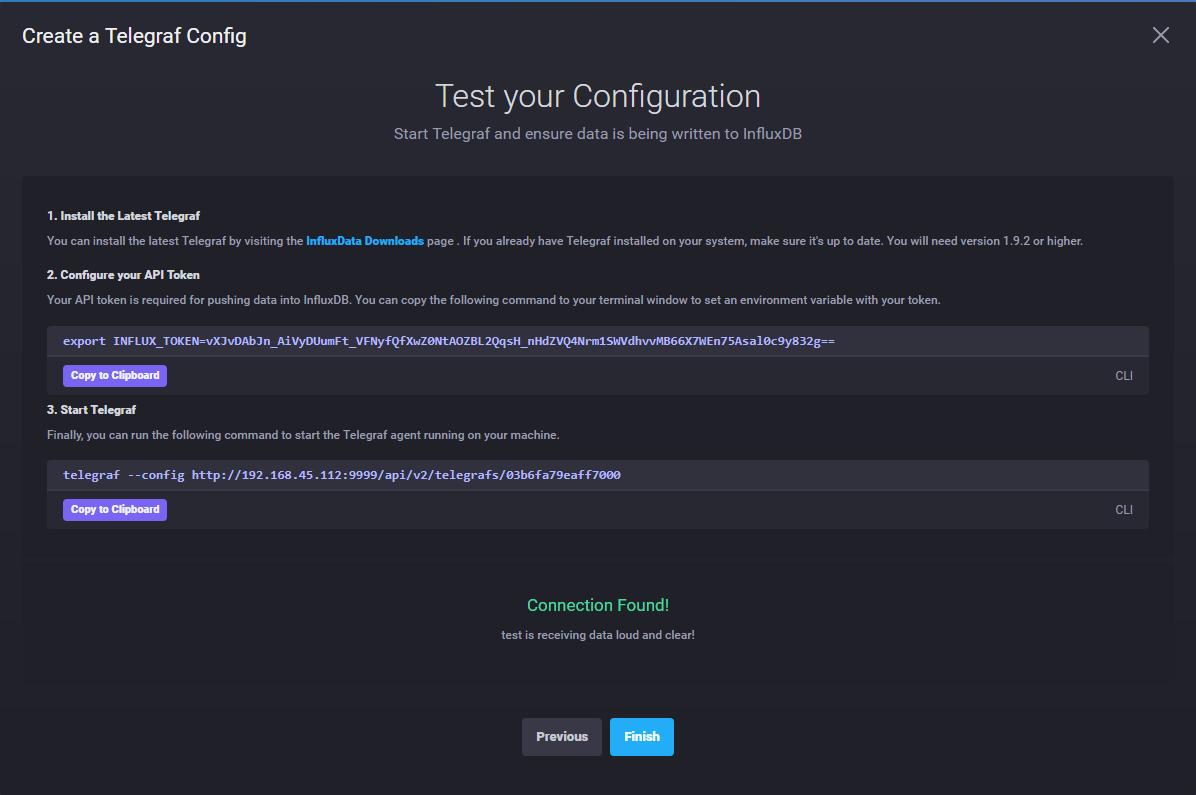Open the InfluxData Downloads link

click(365, 241)
